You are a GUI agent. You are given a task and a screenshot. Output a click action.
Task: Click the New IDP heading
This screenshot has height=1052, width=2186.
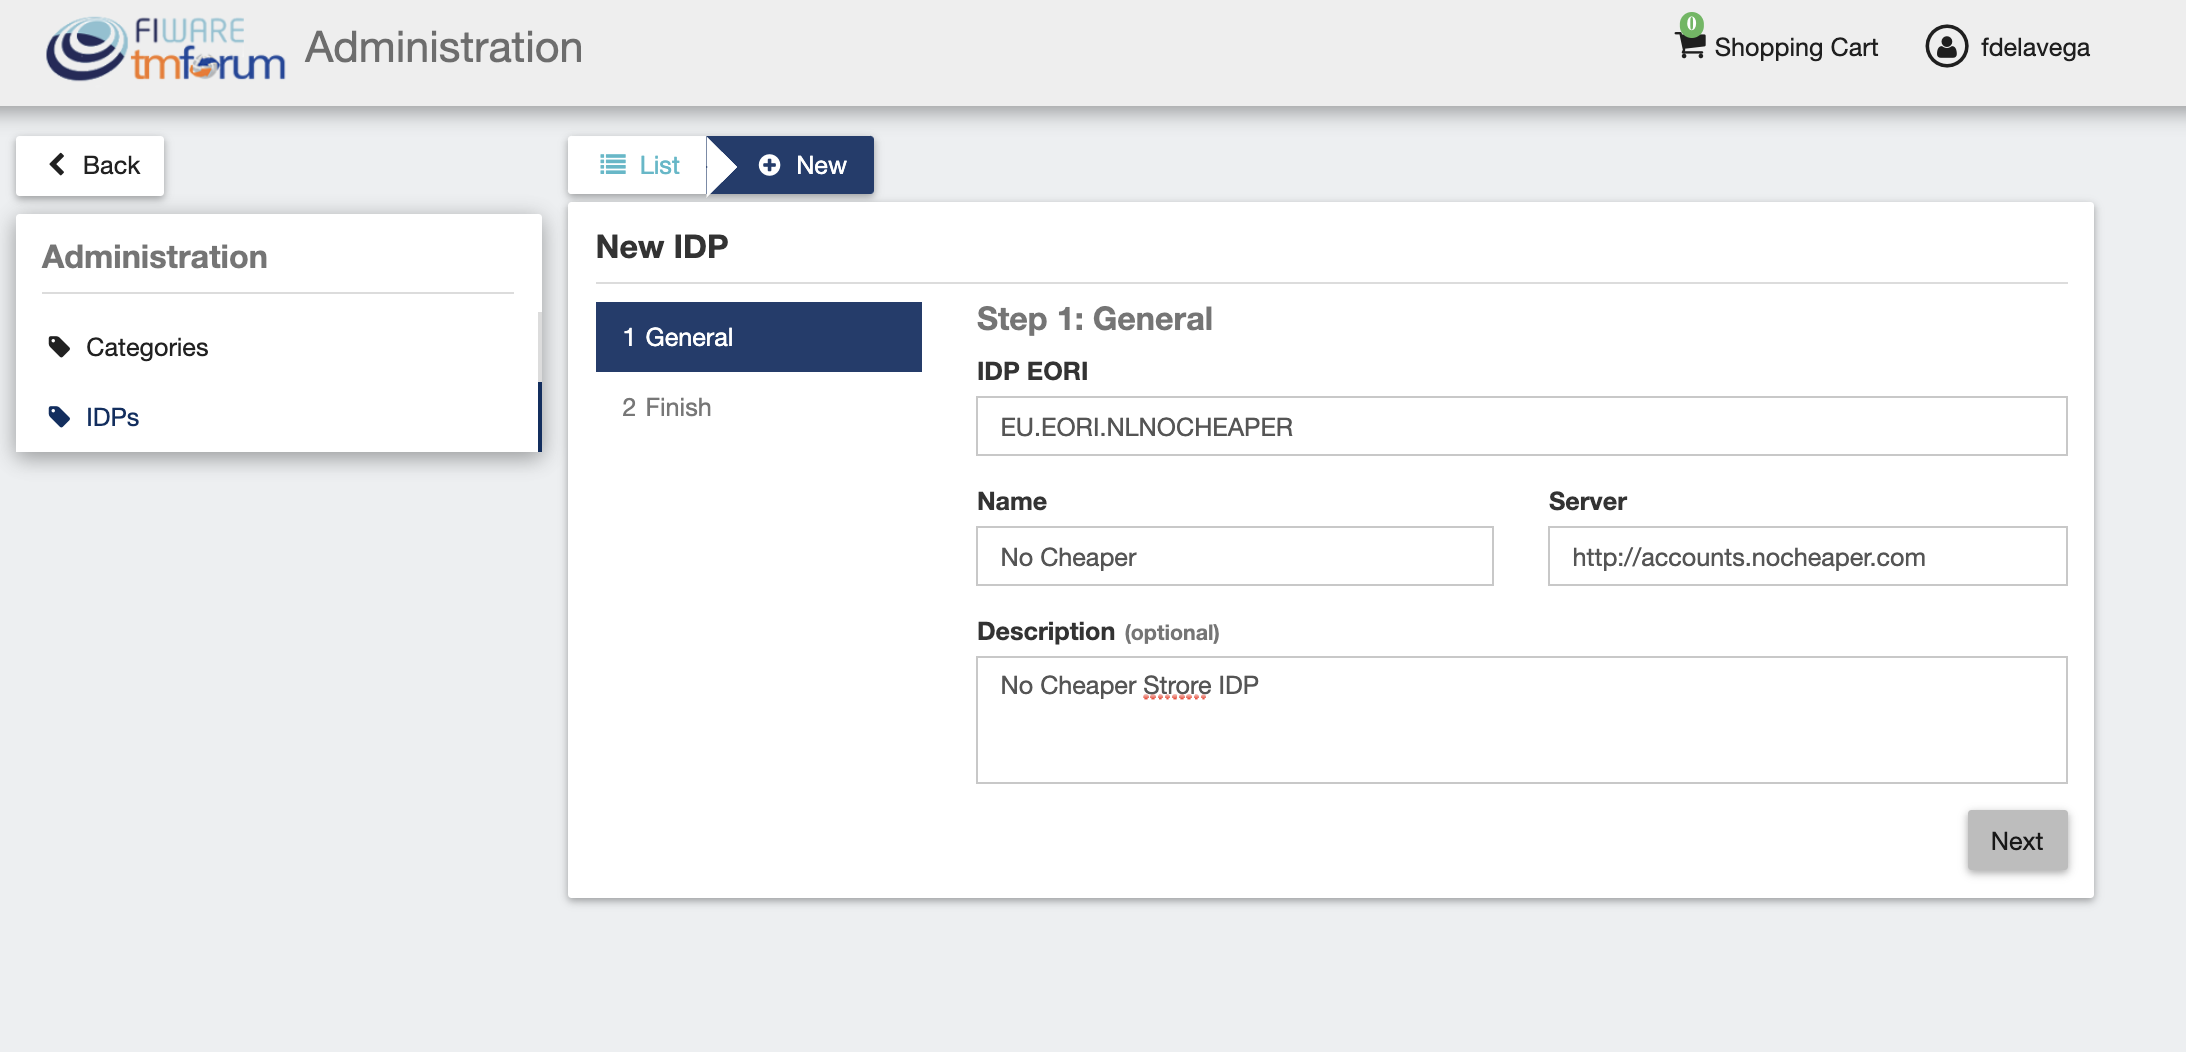click(662, 246)
